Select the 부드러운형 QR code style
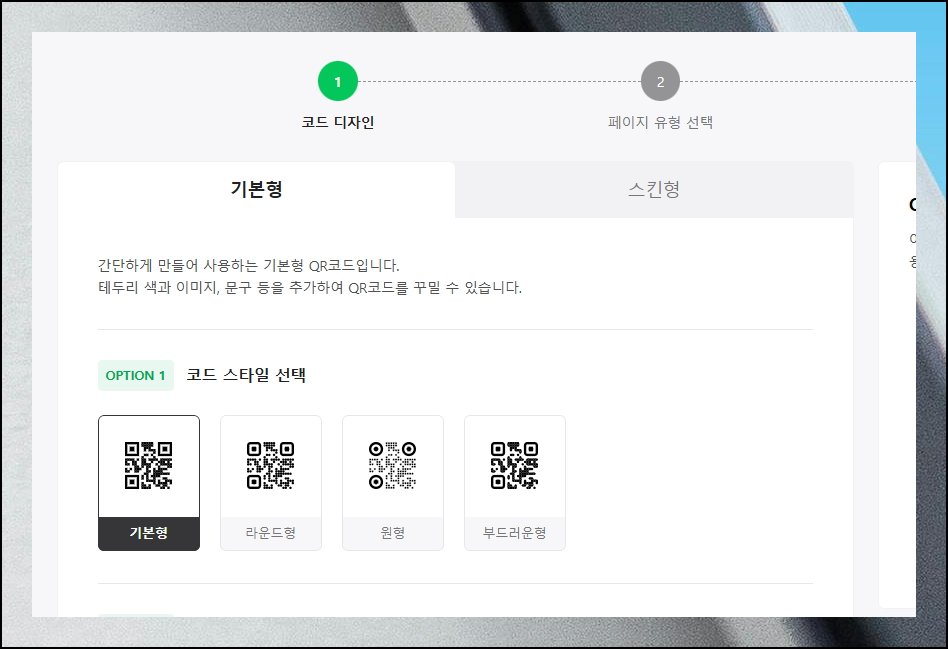 515,483
